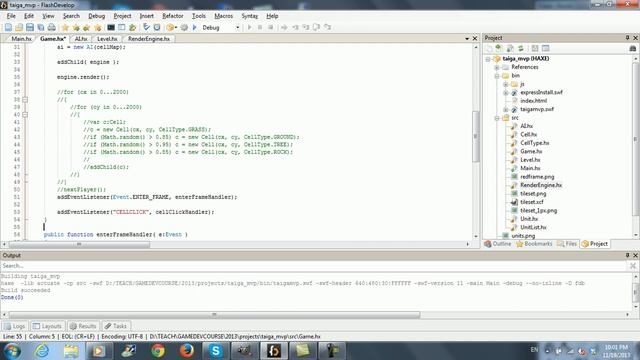Show the Outline panel tab
640x360 pixels.
coord(498,244)
